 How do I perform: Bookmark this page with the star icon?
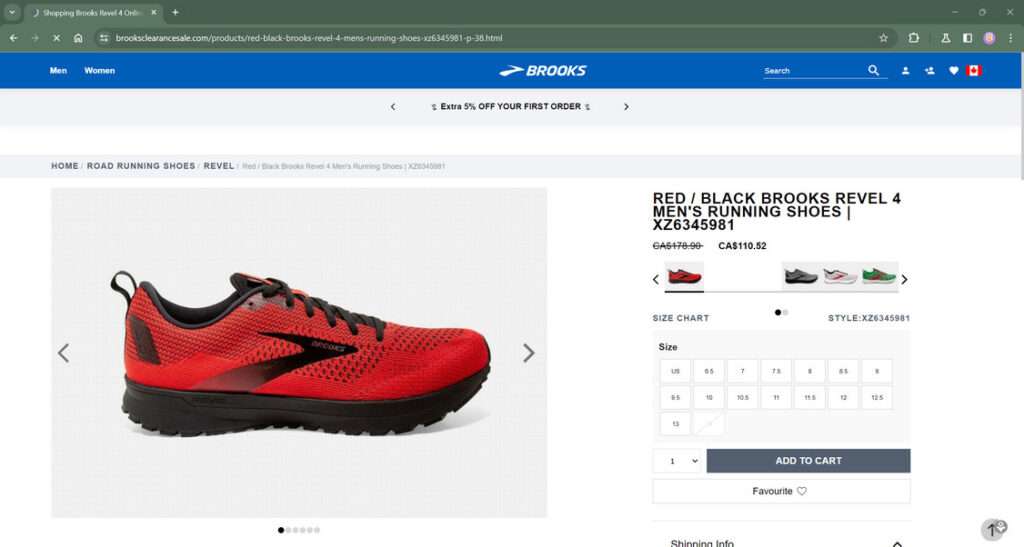pyautogui.click(x=884, y=38)
